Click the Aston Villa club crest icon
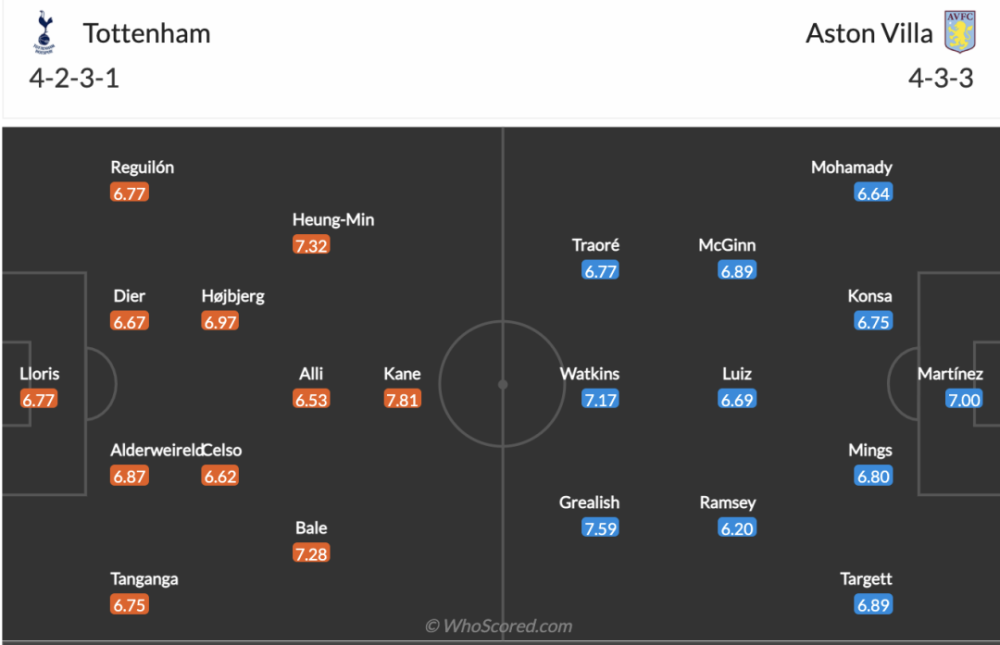 point(960,31)
